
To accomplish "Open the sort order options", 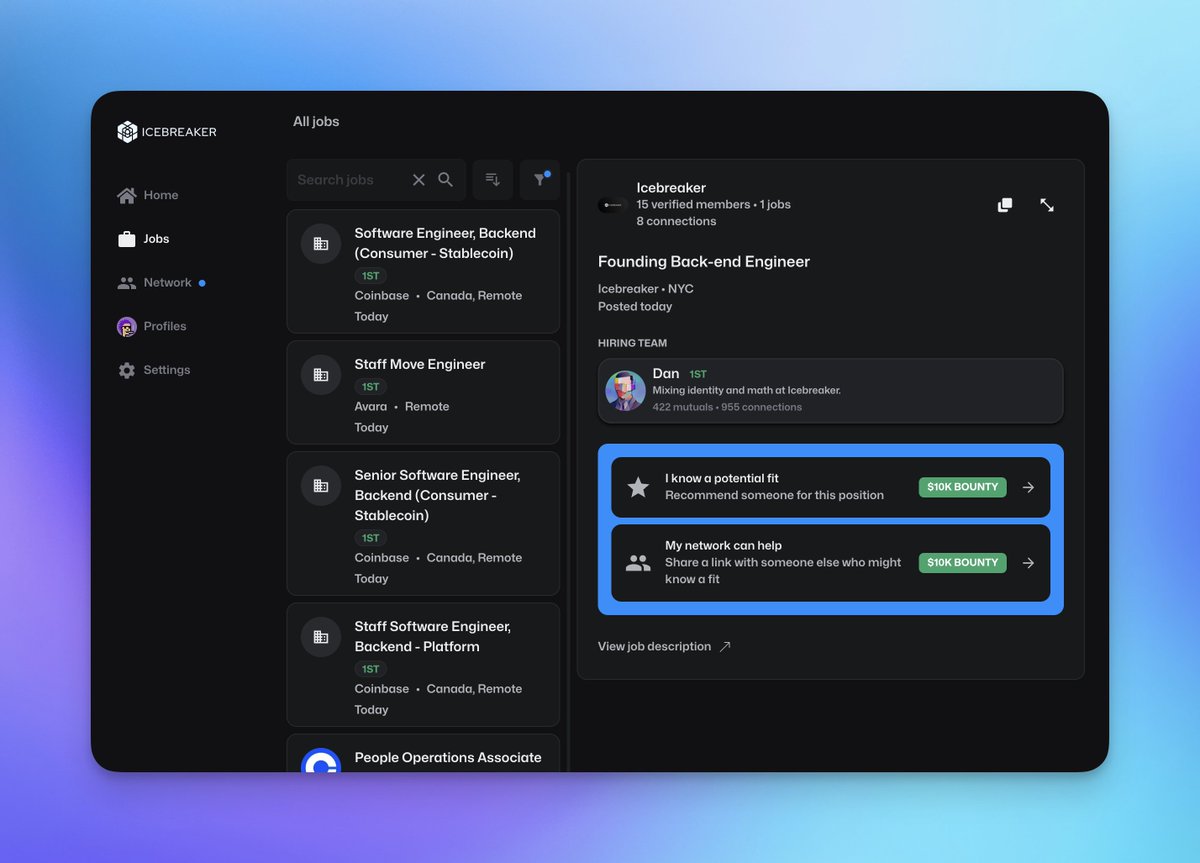I will [x=493, y=180].
